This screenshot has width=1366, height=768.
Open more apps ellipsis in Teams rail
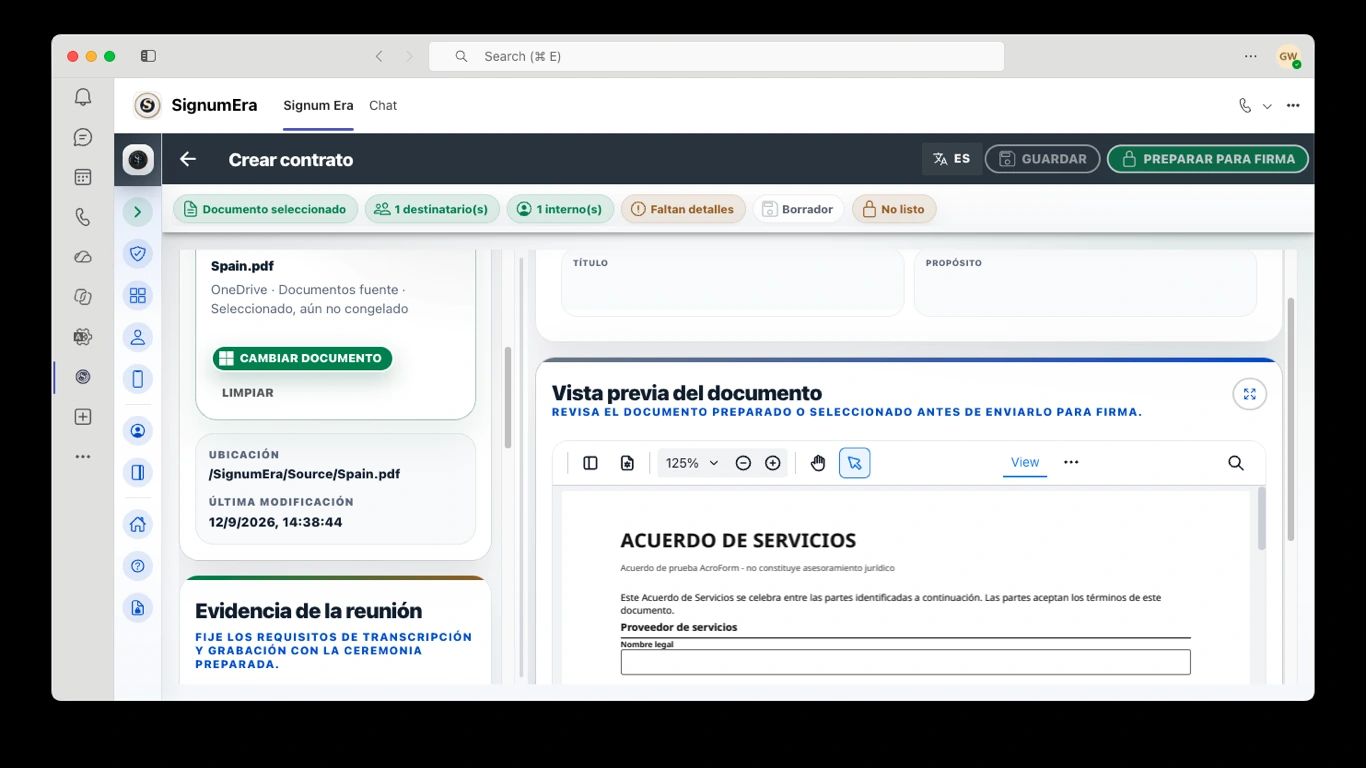[83, 457]
